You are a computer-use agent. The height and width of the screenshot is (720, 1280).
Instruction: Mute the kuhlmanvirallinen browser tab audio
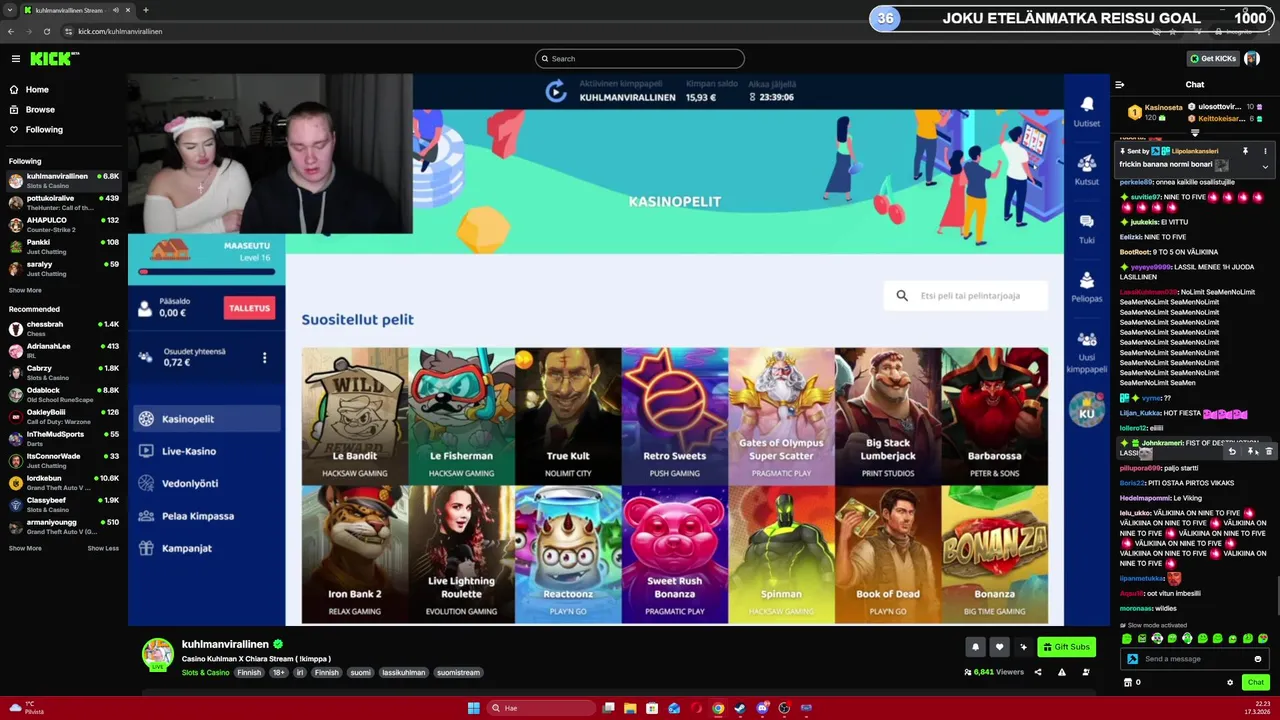[116, 10]
